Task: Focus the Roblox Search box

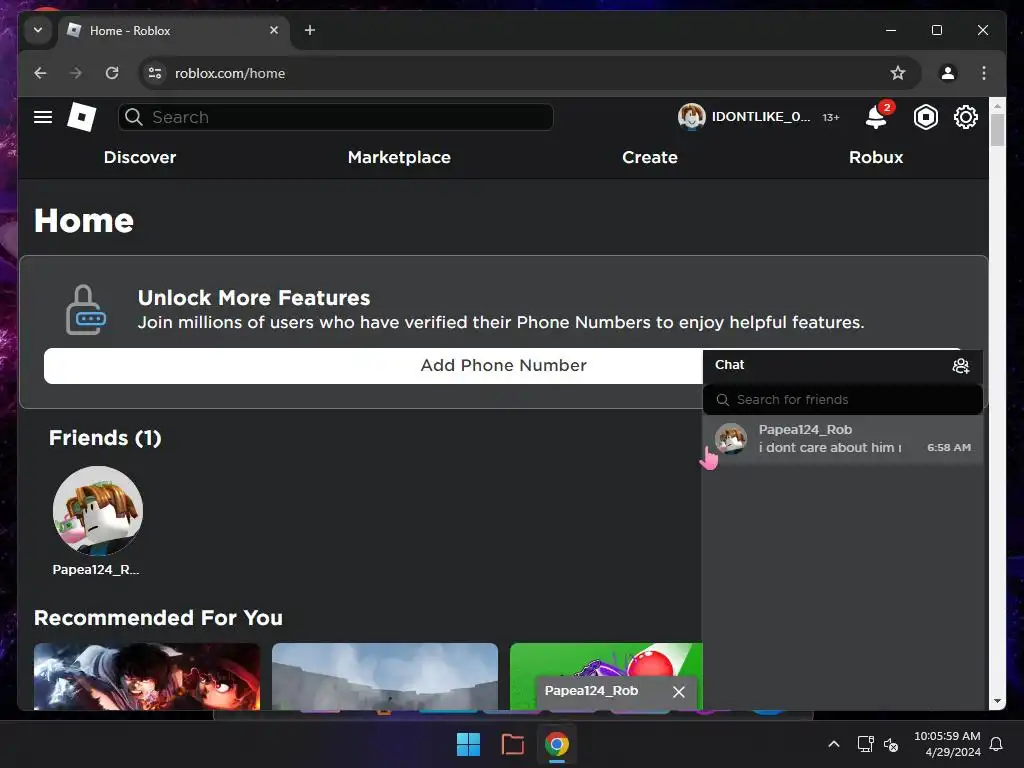Action: tap(336, 117)
